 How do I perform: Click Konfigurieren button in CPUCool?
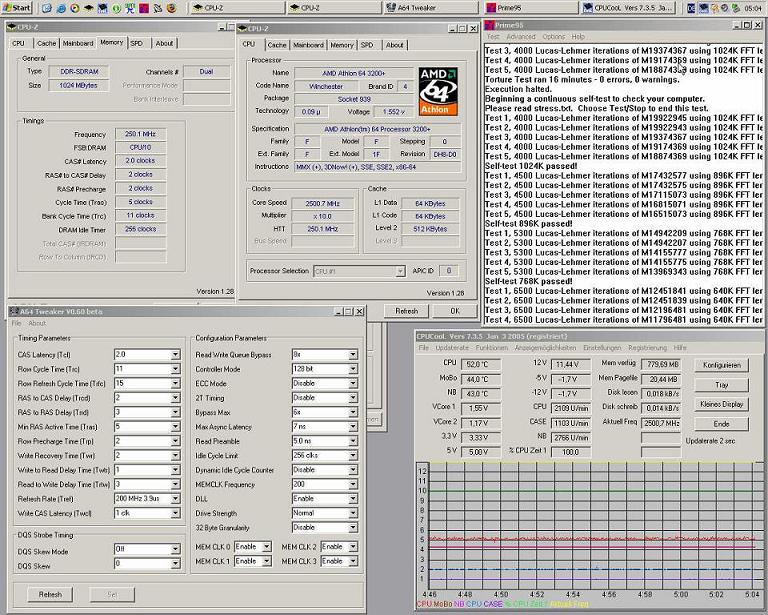pos(721,365)
